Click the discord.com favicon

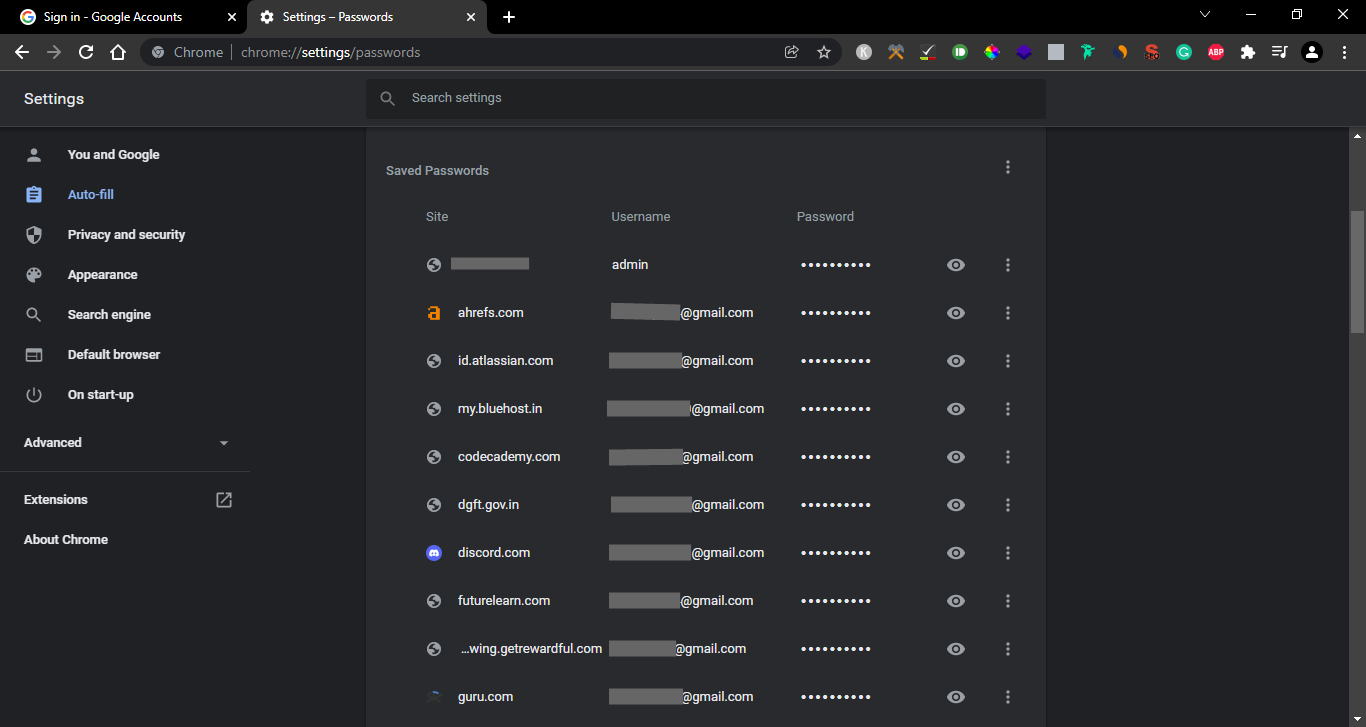point(434,553)
